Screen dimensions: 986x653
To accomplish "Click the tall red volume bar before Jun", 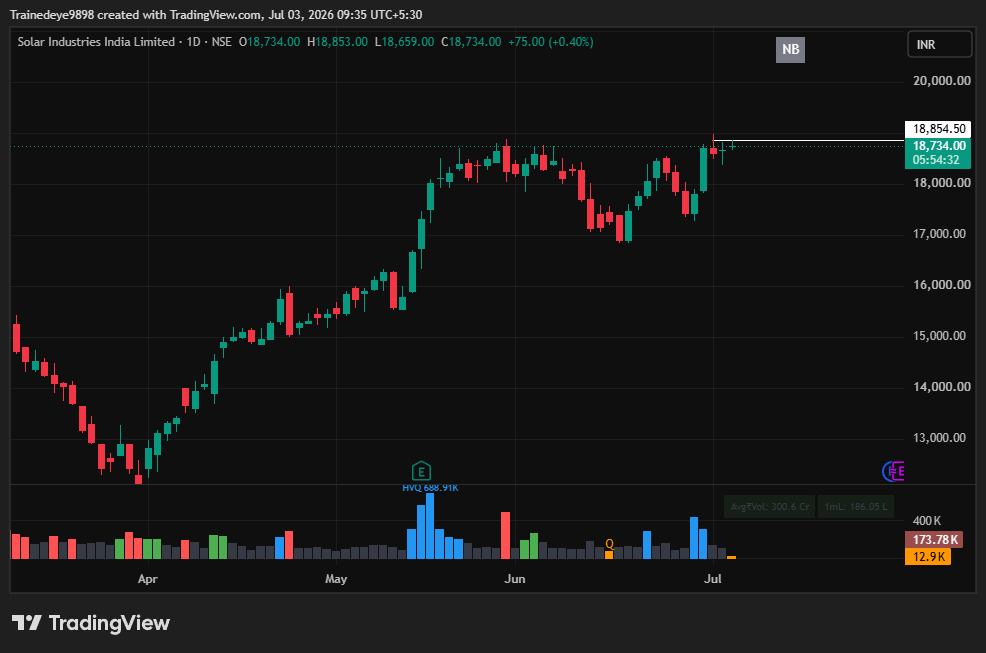I will (506, 535).
